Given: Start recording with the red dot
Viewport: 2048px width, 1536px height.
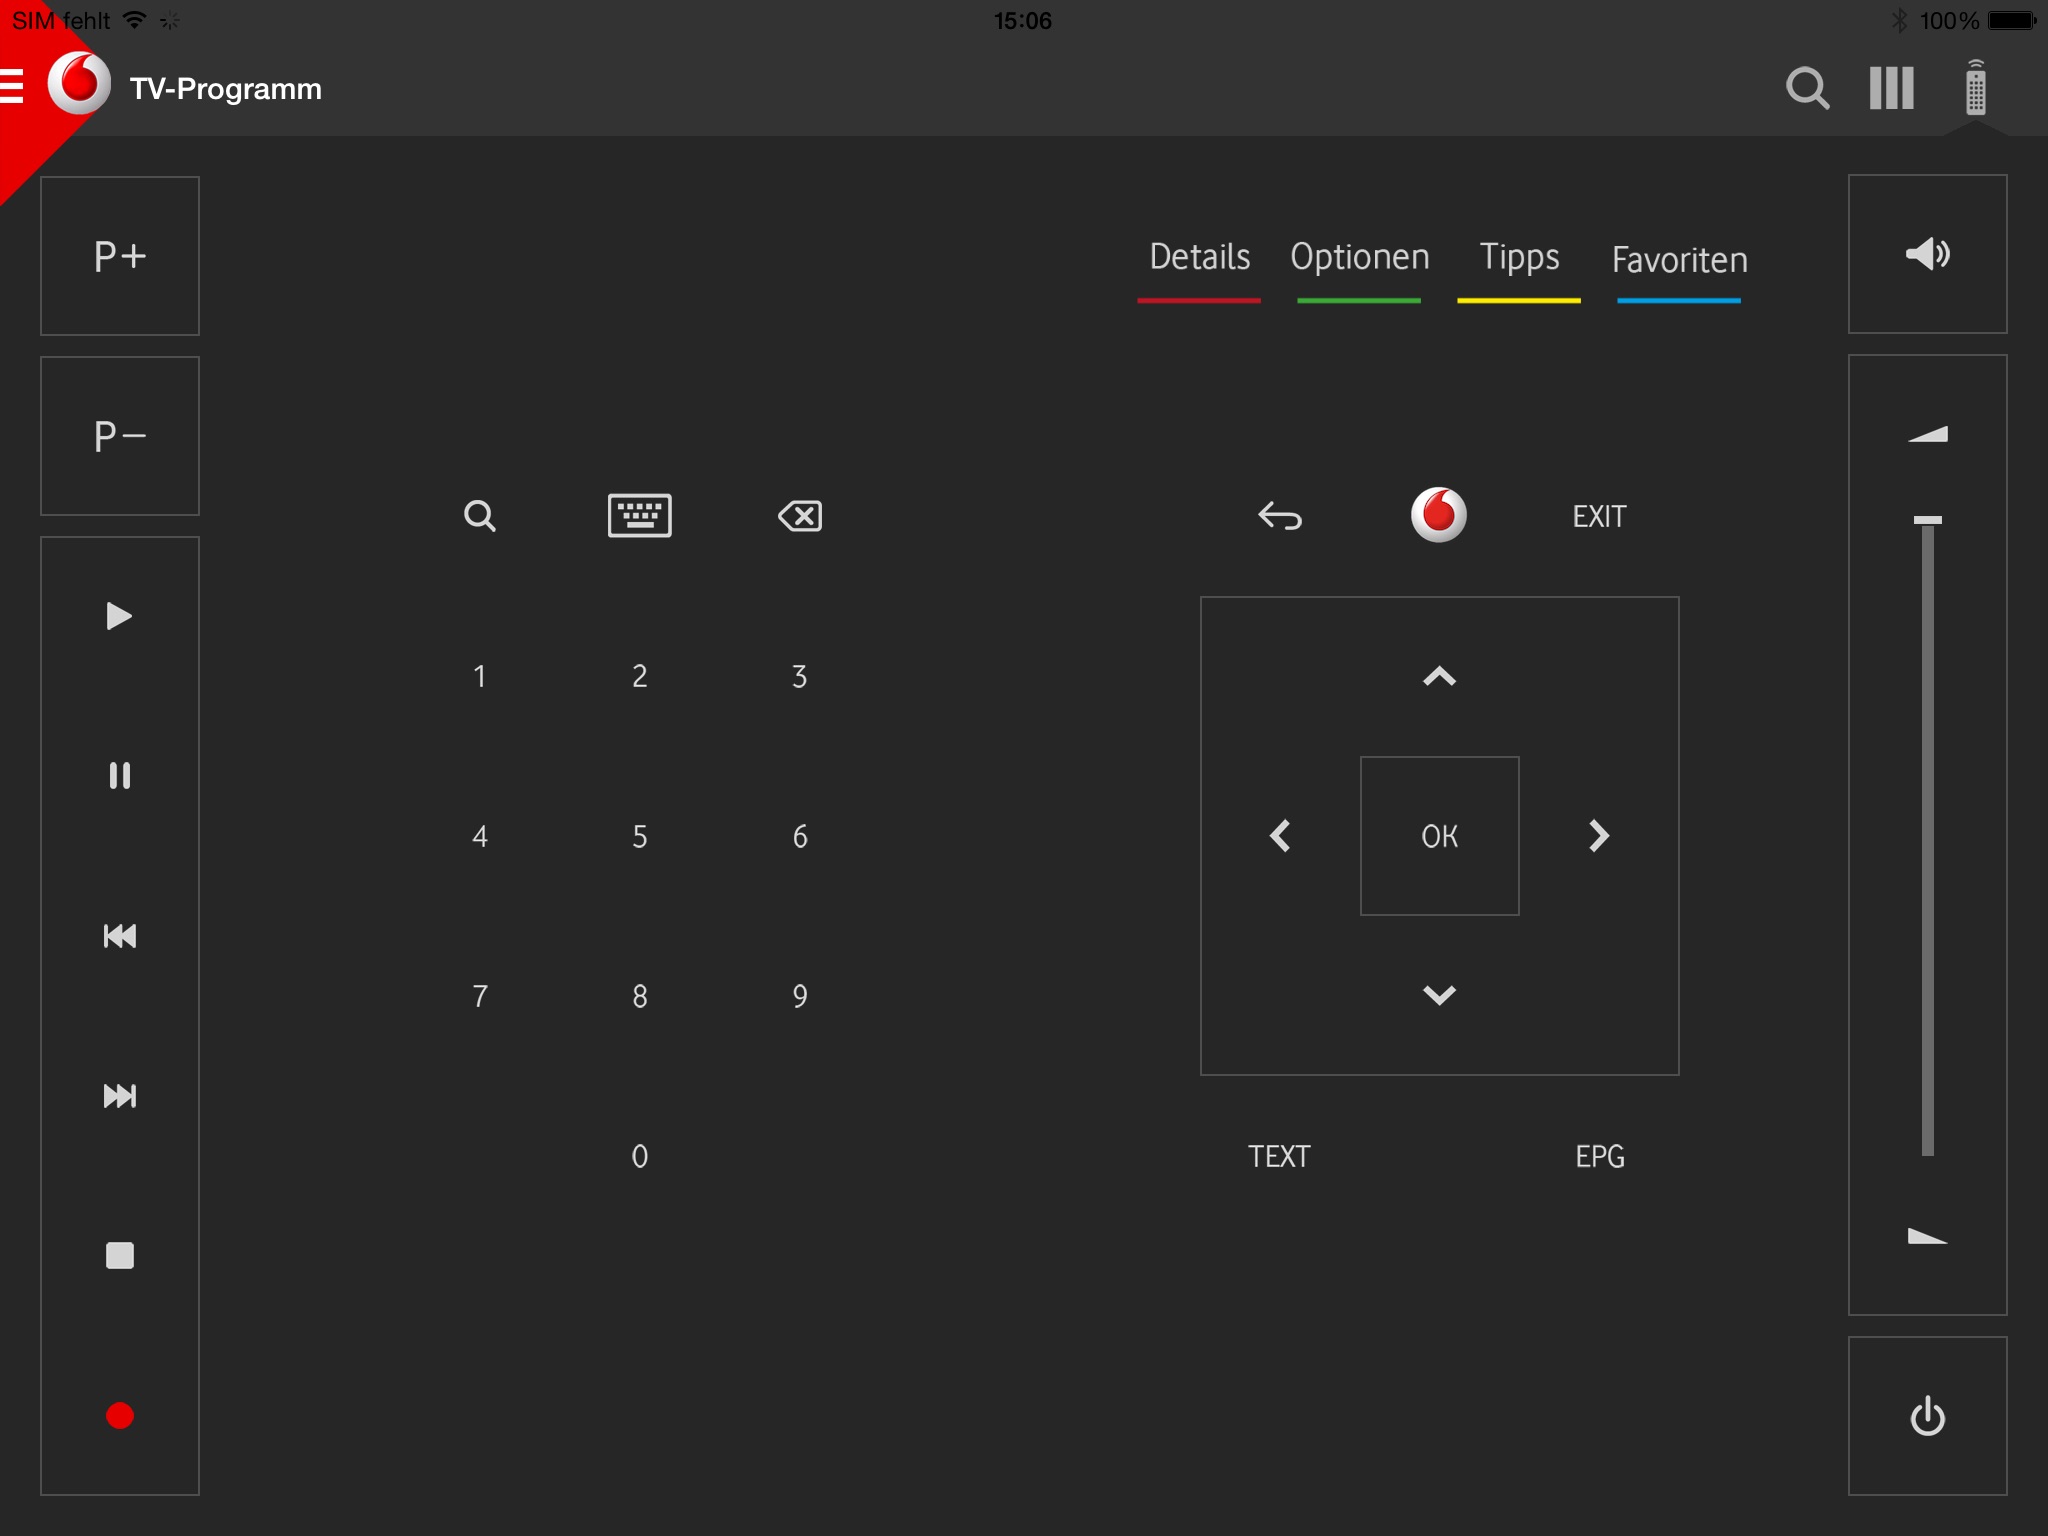Looking at the screenshot, I should pos(120,1416).
